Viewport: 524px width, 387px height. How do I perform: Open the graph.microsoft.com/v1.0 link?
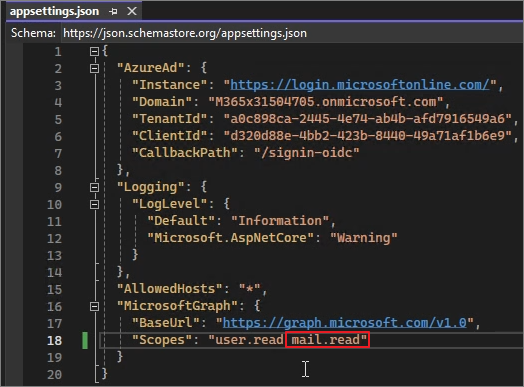coord(345,323)
